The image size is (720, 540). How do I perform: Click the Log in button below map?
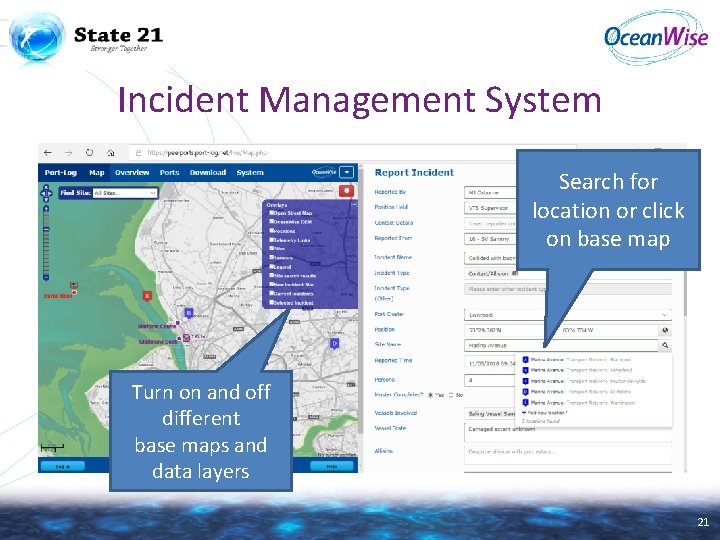[x=63, y=466]
